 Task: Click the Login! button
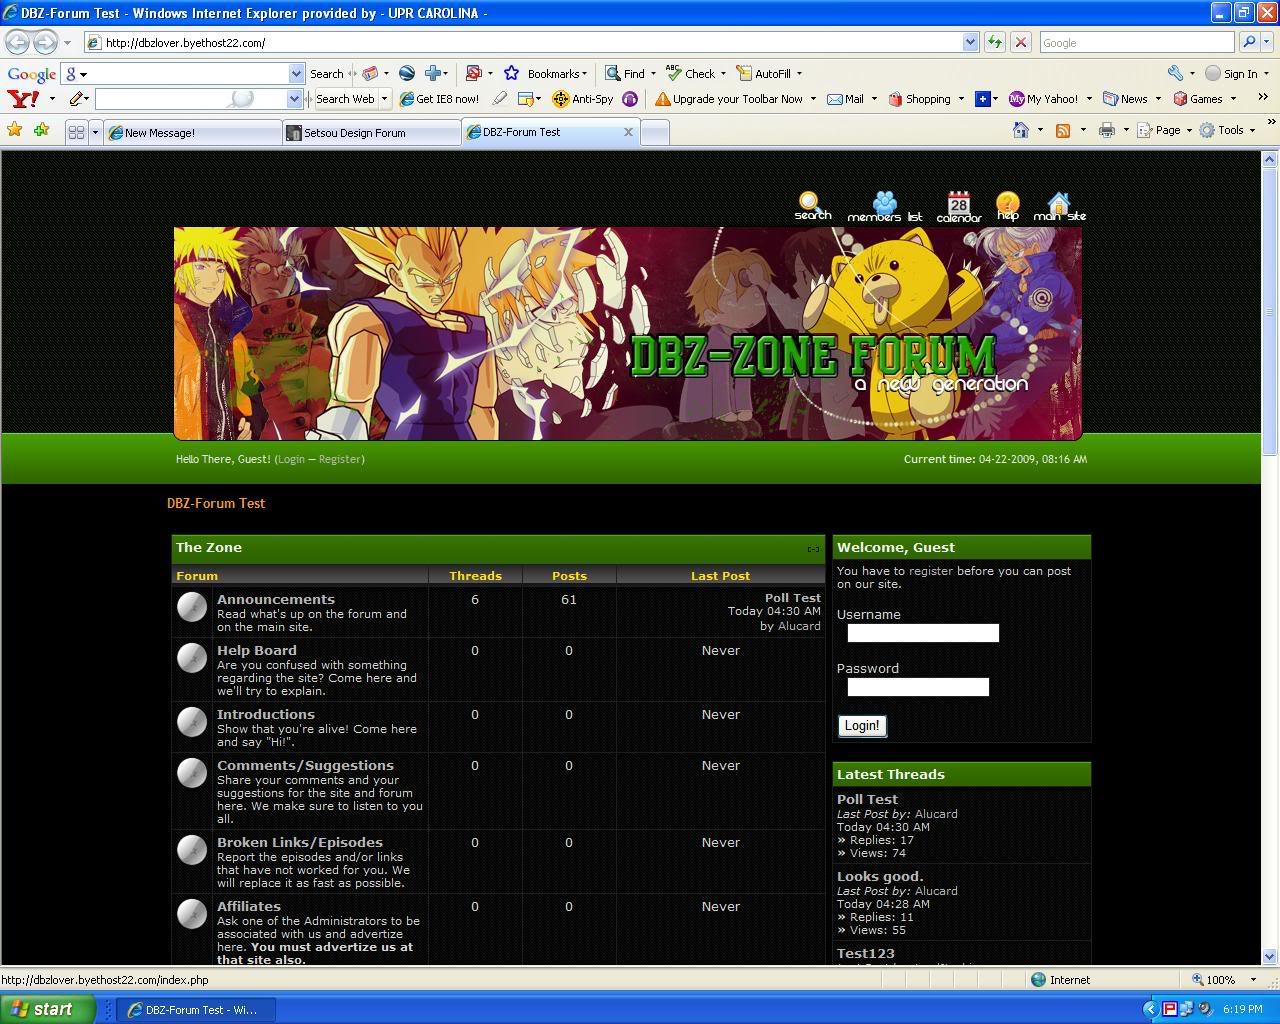pos(862,726)
